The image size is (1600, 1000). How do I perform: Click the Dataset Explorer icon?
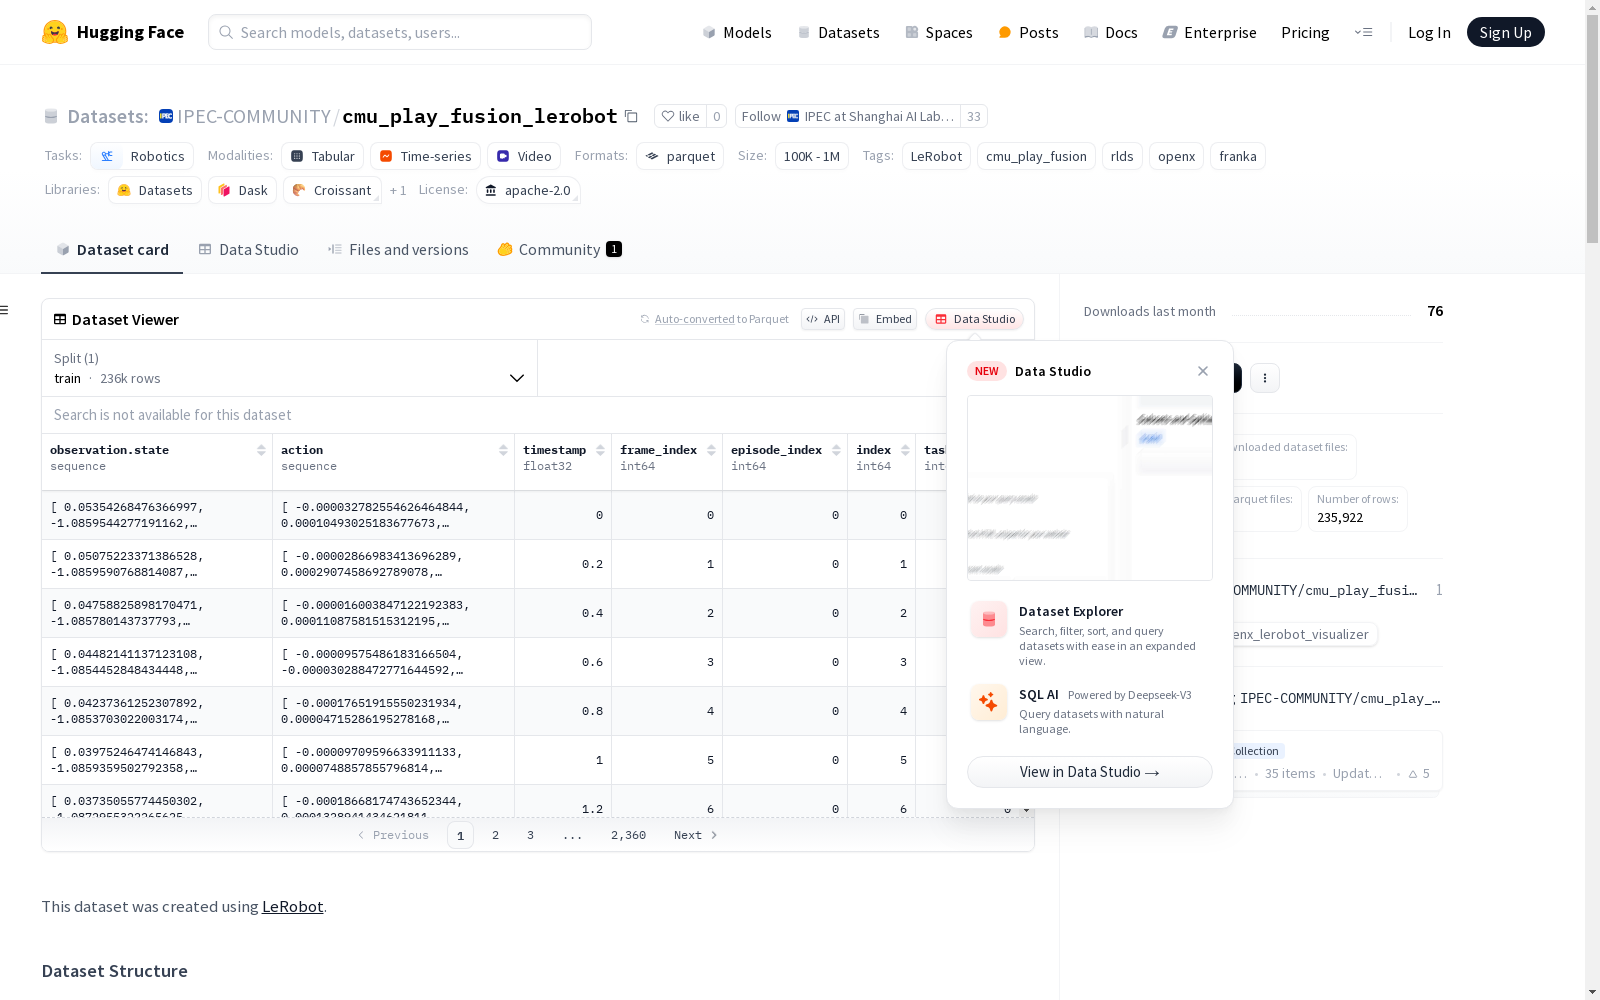pos(989,620)
